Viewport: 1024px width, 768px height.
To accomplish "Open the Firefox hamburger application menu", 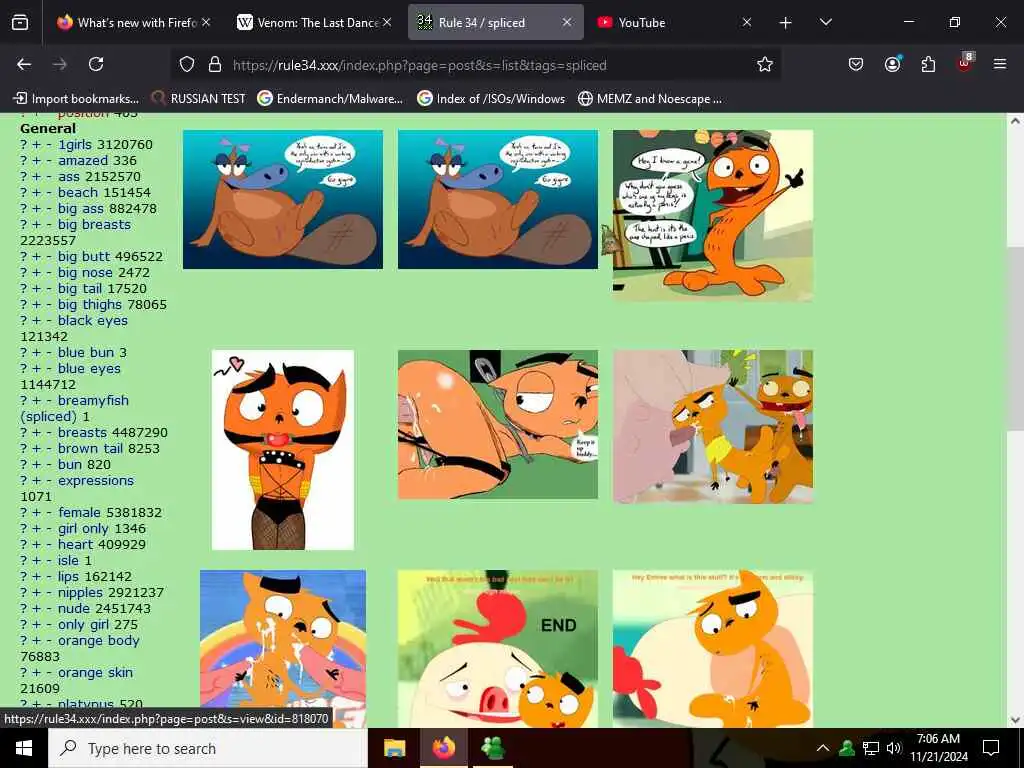I will tap(1000, 64).
